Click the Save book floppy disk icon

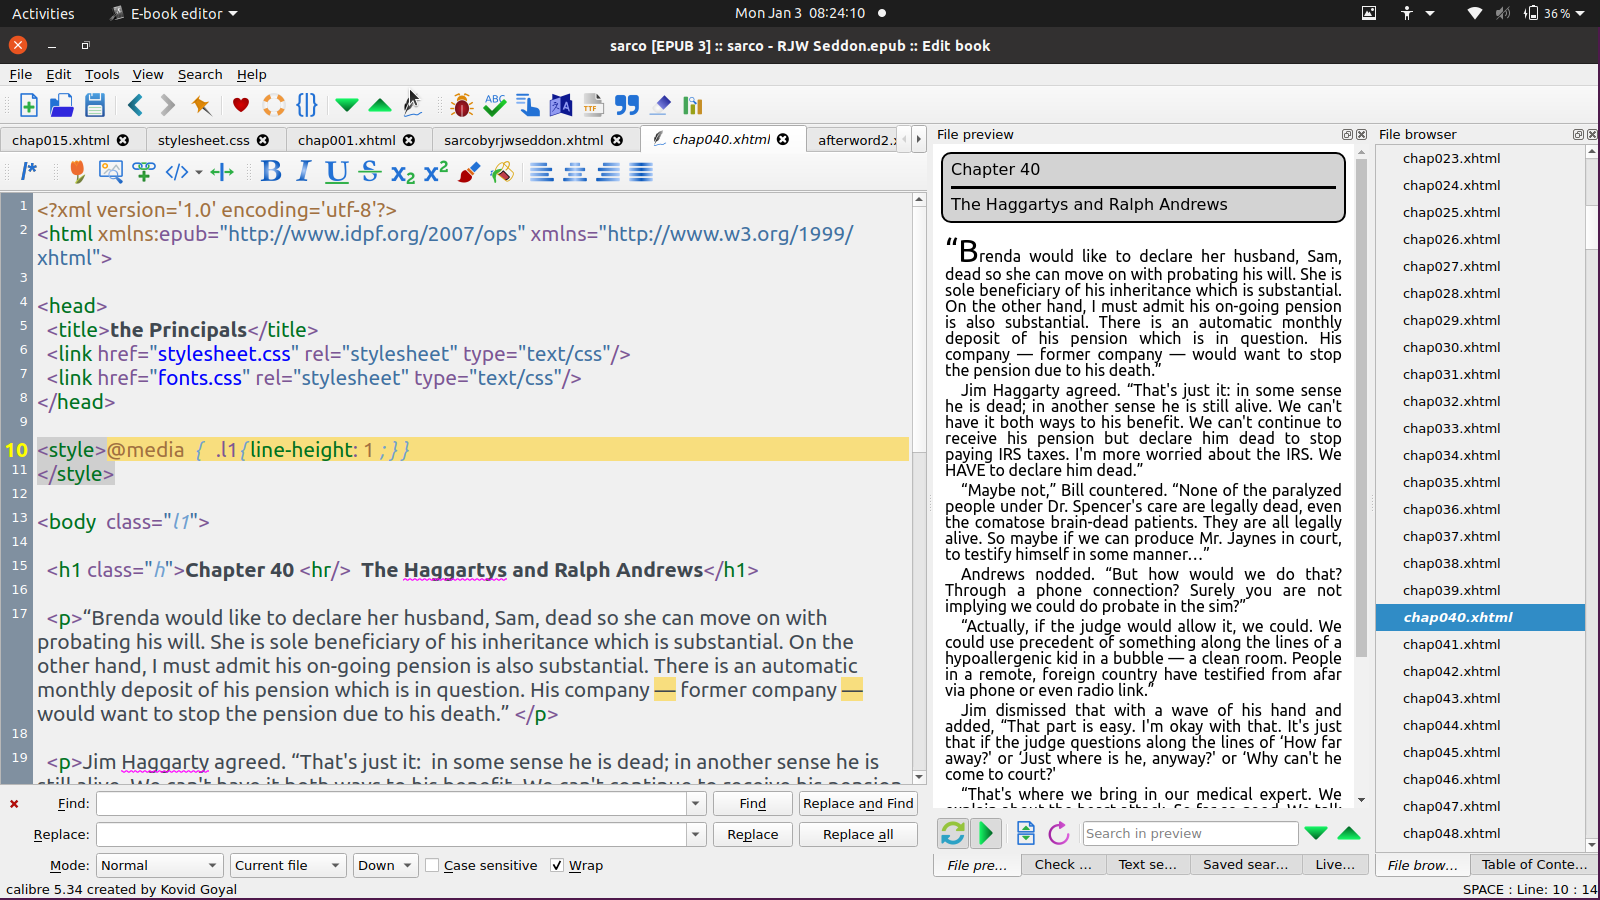pyautogui.click(x=95, y=105)
